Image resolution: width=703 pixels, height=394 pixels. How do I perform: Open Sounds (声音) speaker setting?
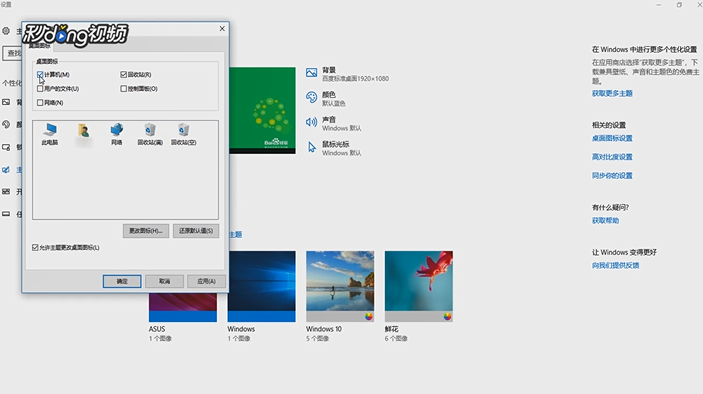(x=334, y=123)
